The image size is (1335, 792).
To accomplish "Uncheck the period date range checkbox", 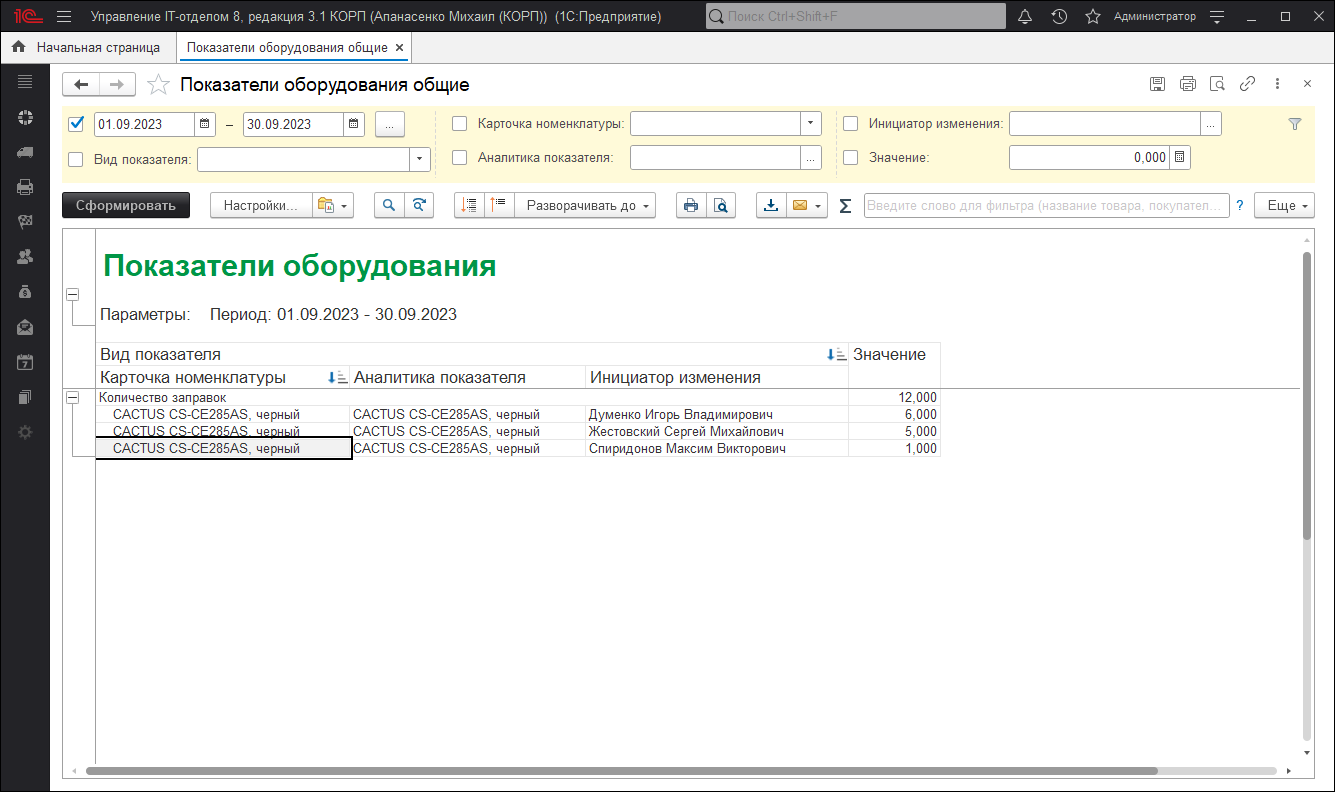I will [x=76, y=124].
